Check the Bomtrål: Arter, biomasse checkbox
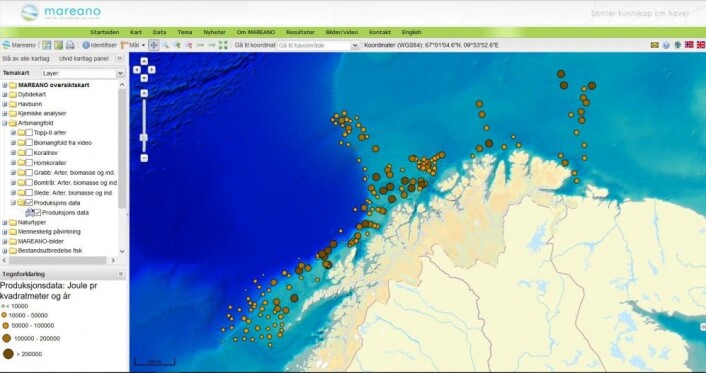 click(29, 182)
